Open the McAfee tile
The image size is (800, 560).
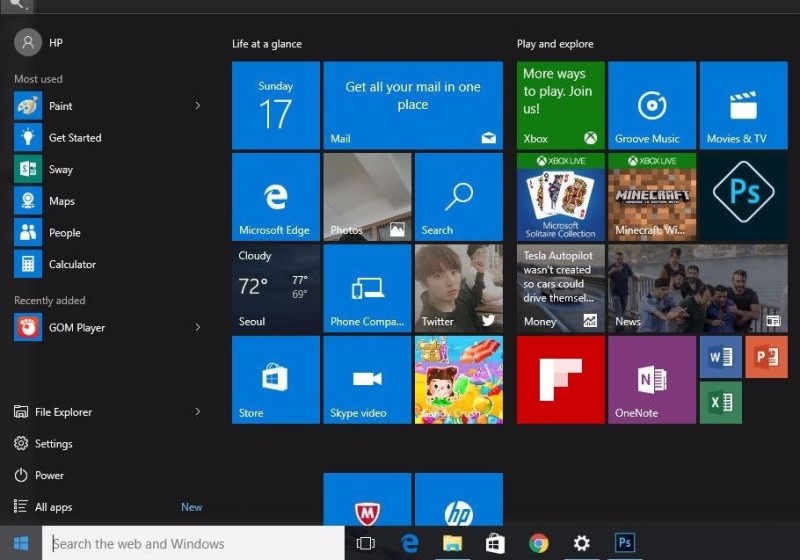pyautogui.click(x=367, y=499)
